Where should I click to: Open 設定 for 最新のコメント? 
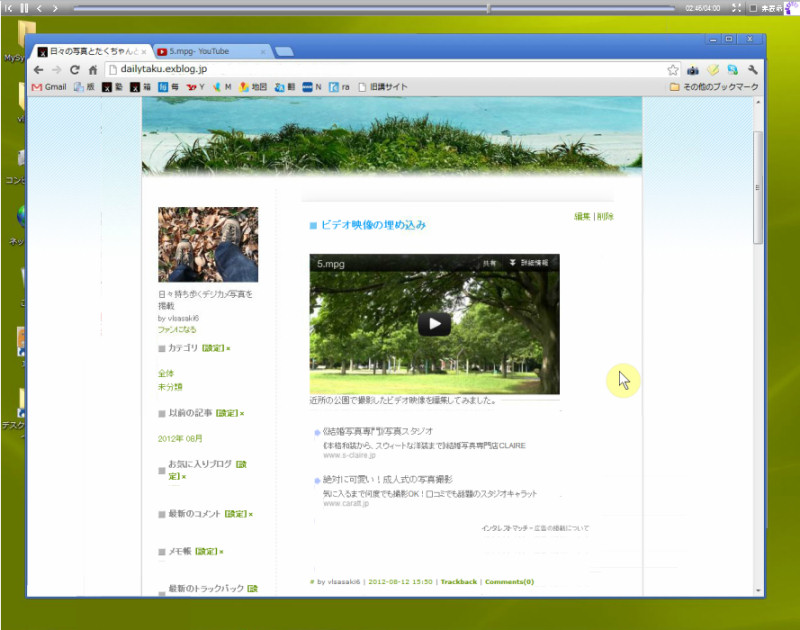tap(236, 514)
